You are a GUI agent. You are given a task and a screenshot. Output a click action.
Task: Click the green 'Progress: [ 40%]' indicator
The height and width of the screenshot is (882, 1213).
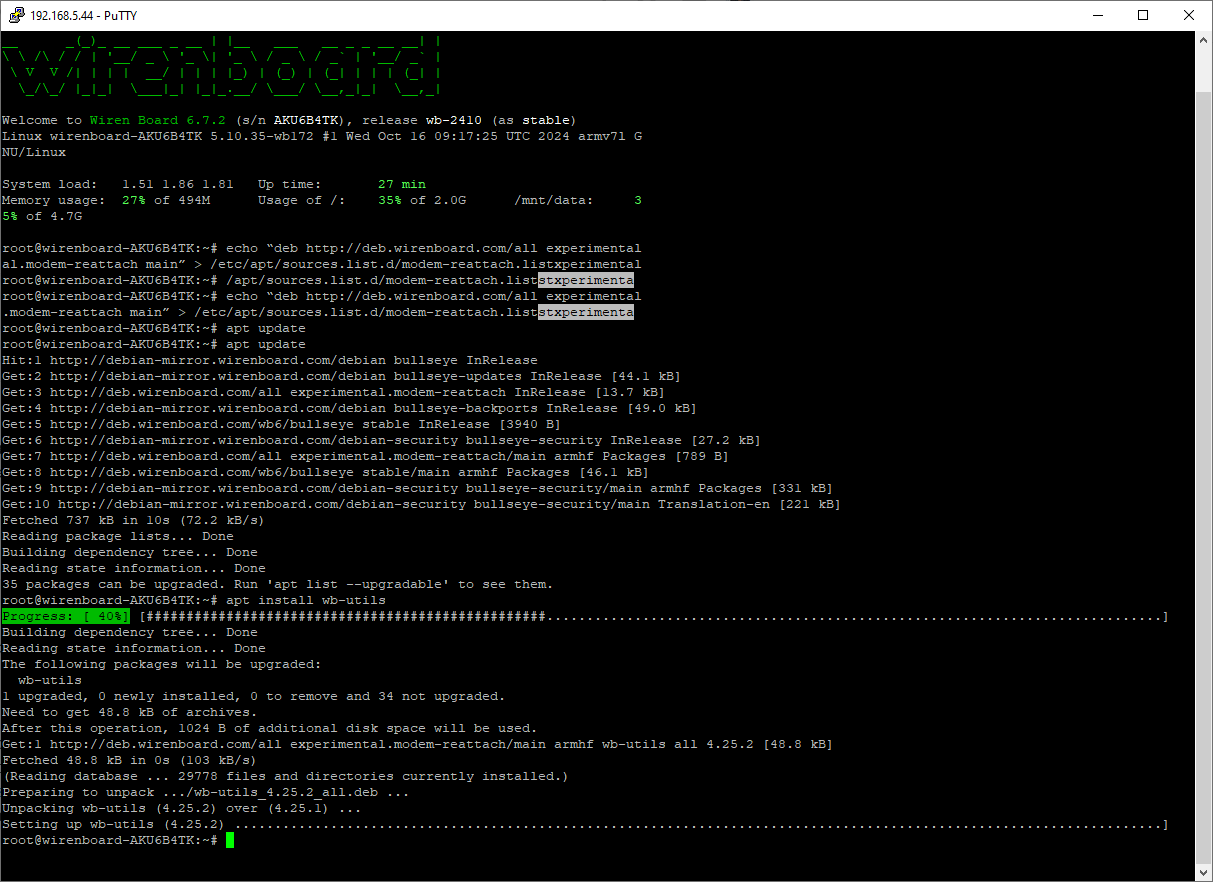pyautogui.click(x=66, y=616)
